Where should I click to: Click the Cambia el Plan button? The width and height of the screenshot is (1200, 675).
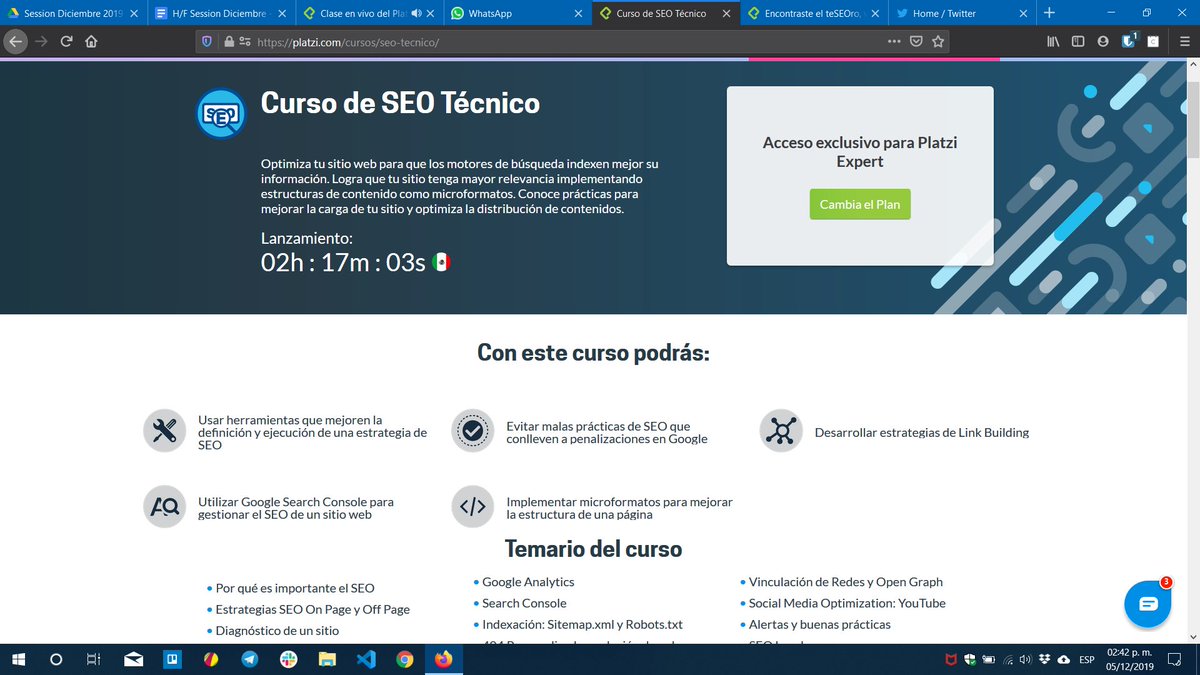pyautogui.click(x=860, y=204)
